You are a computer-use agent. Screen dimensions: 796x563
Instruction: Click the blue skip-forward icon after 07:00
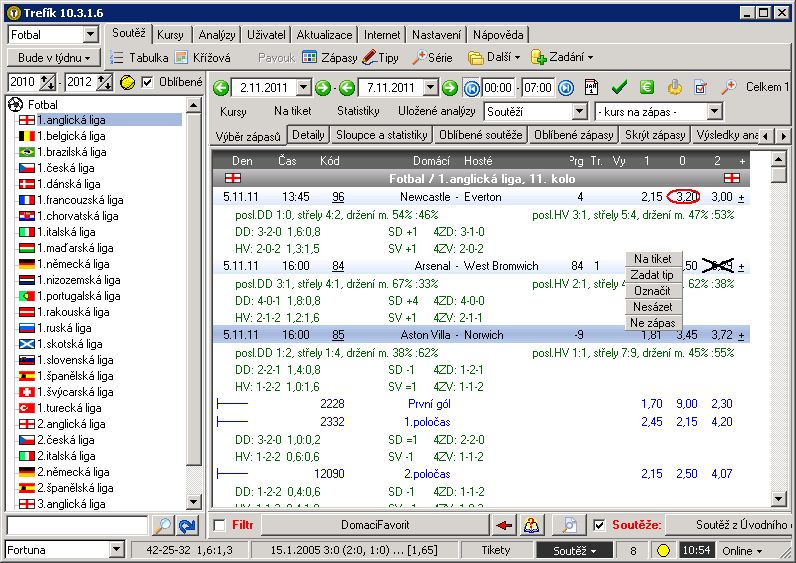pos(566,88)
